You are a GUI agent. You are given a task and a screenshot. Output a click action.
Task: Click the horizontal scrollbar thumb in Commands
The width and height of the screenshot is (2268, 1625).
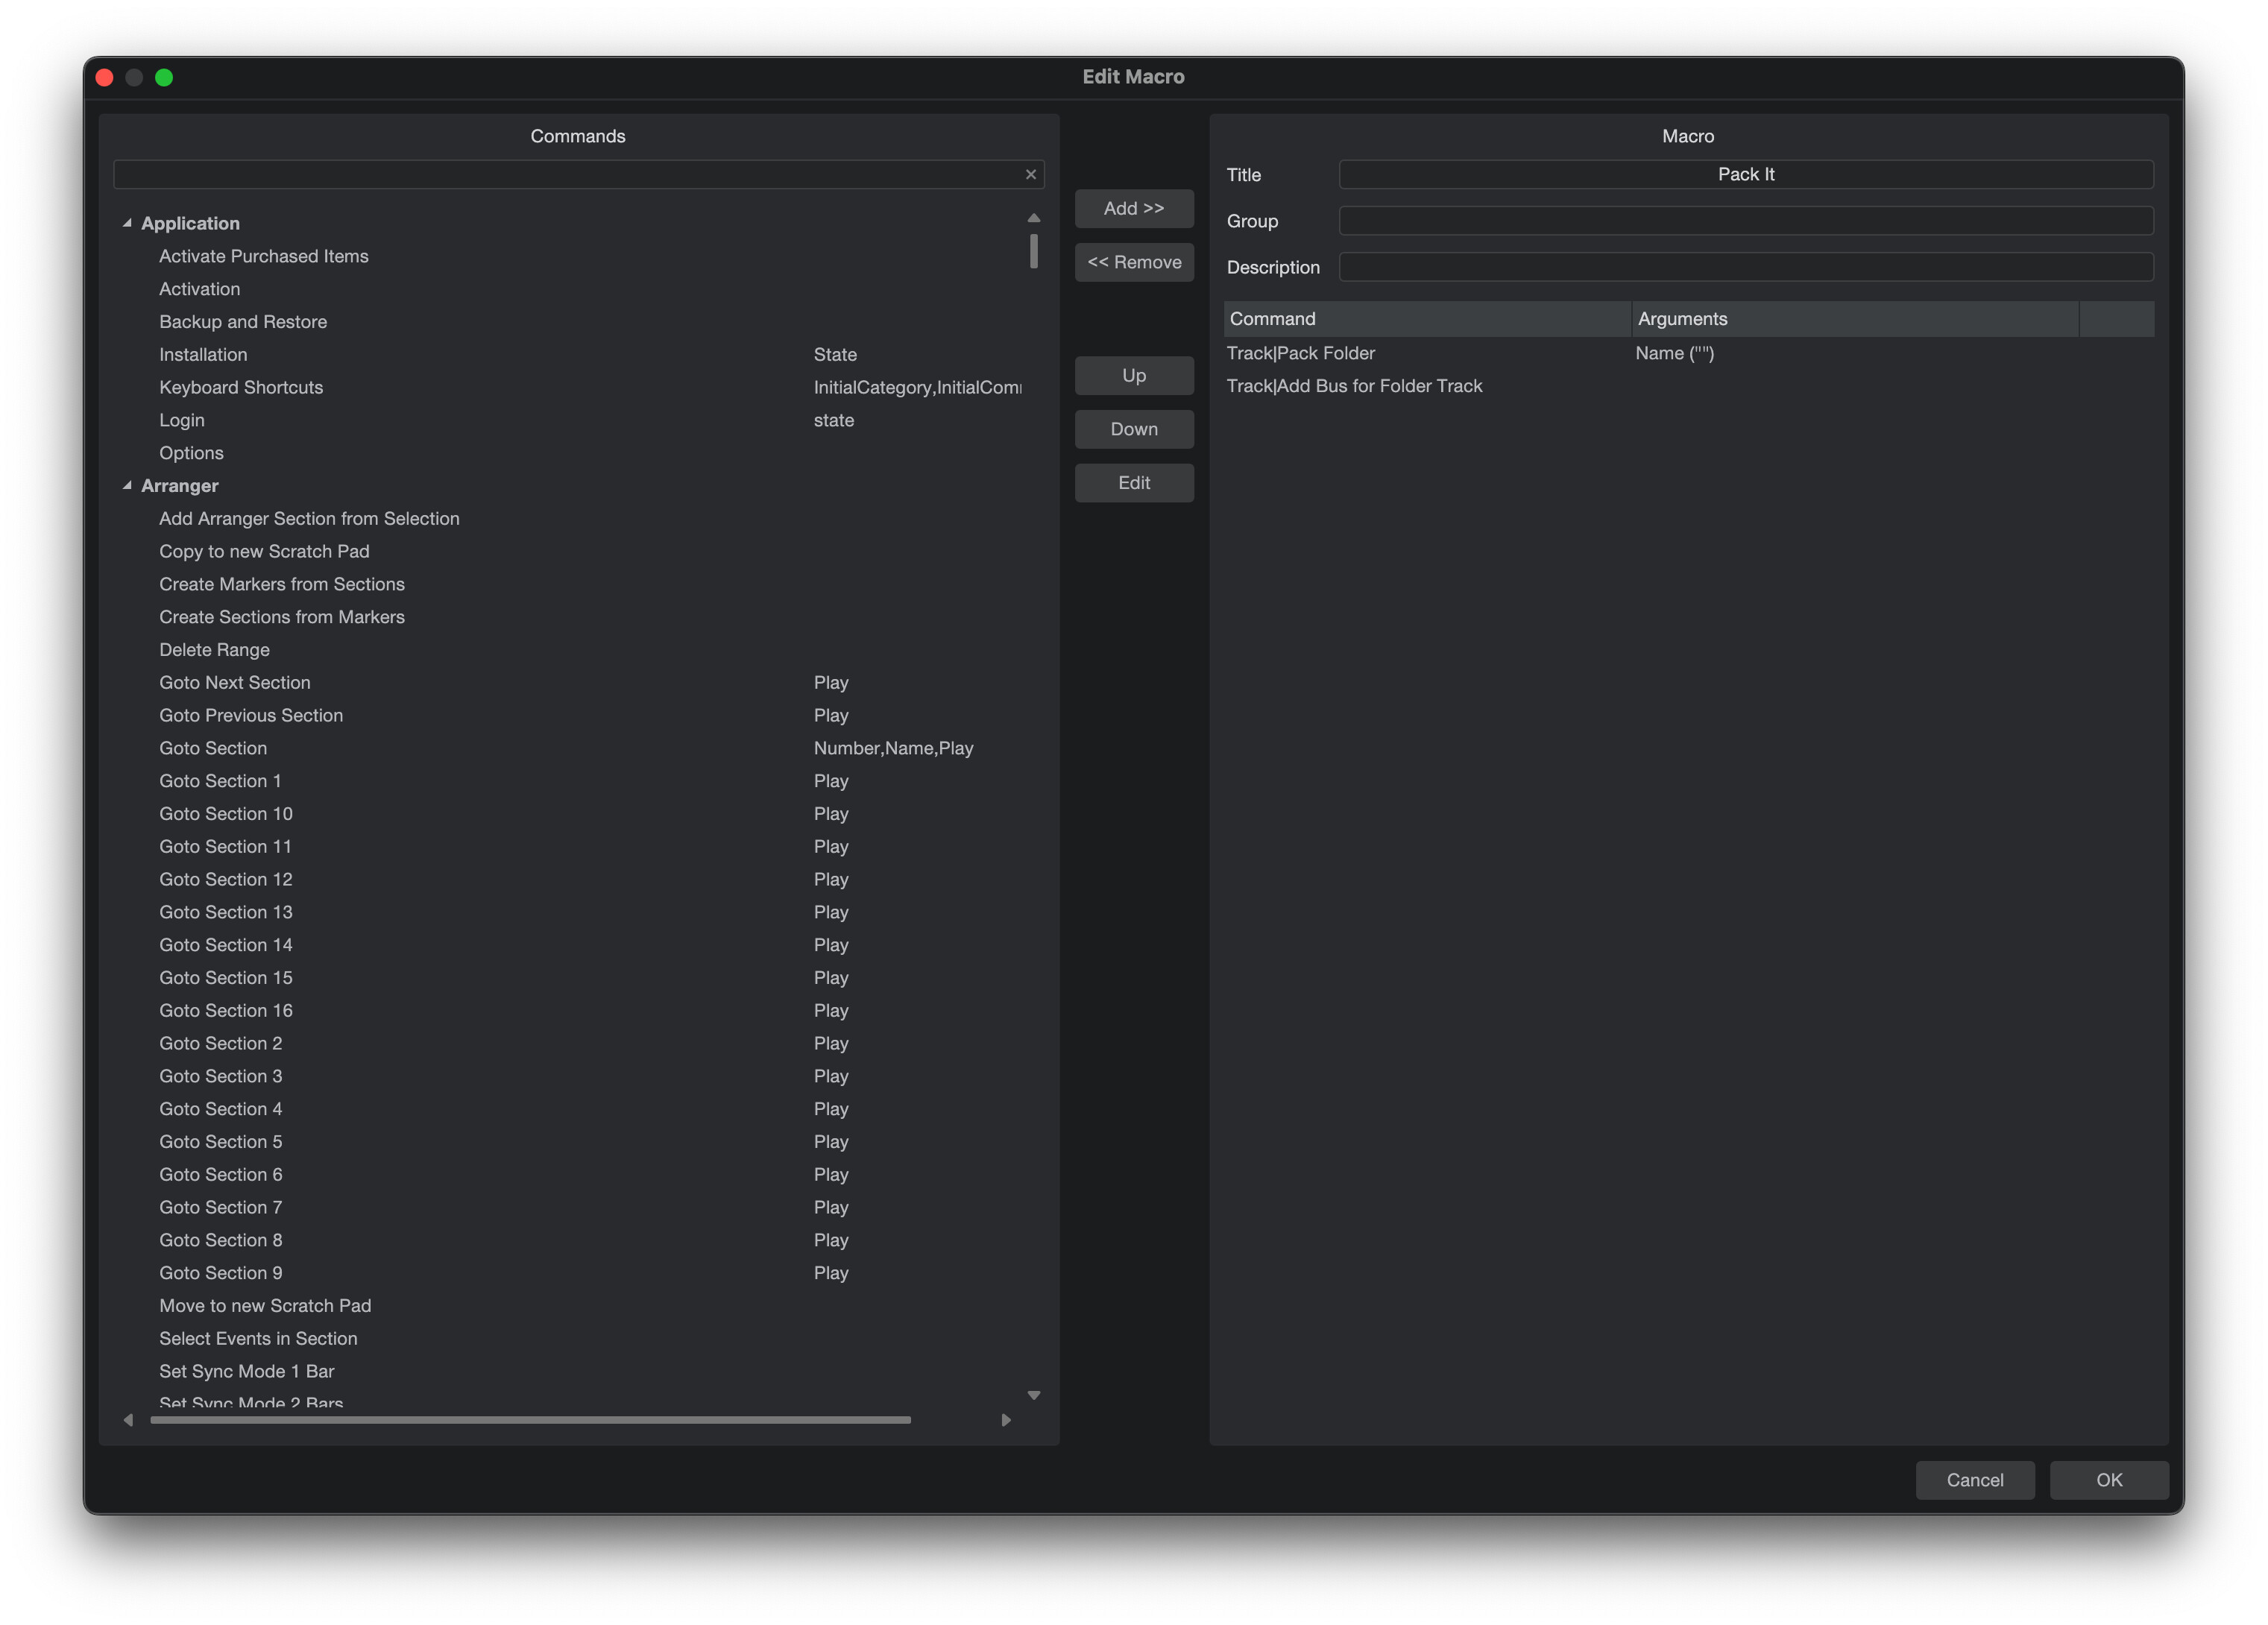coord(530,1420)
